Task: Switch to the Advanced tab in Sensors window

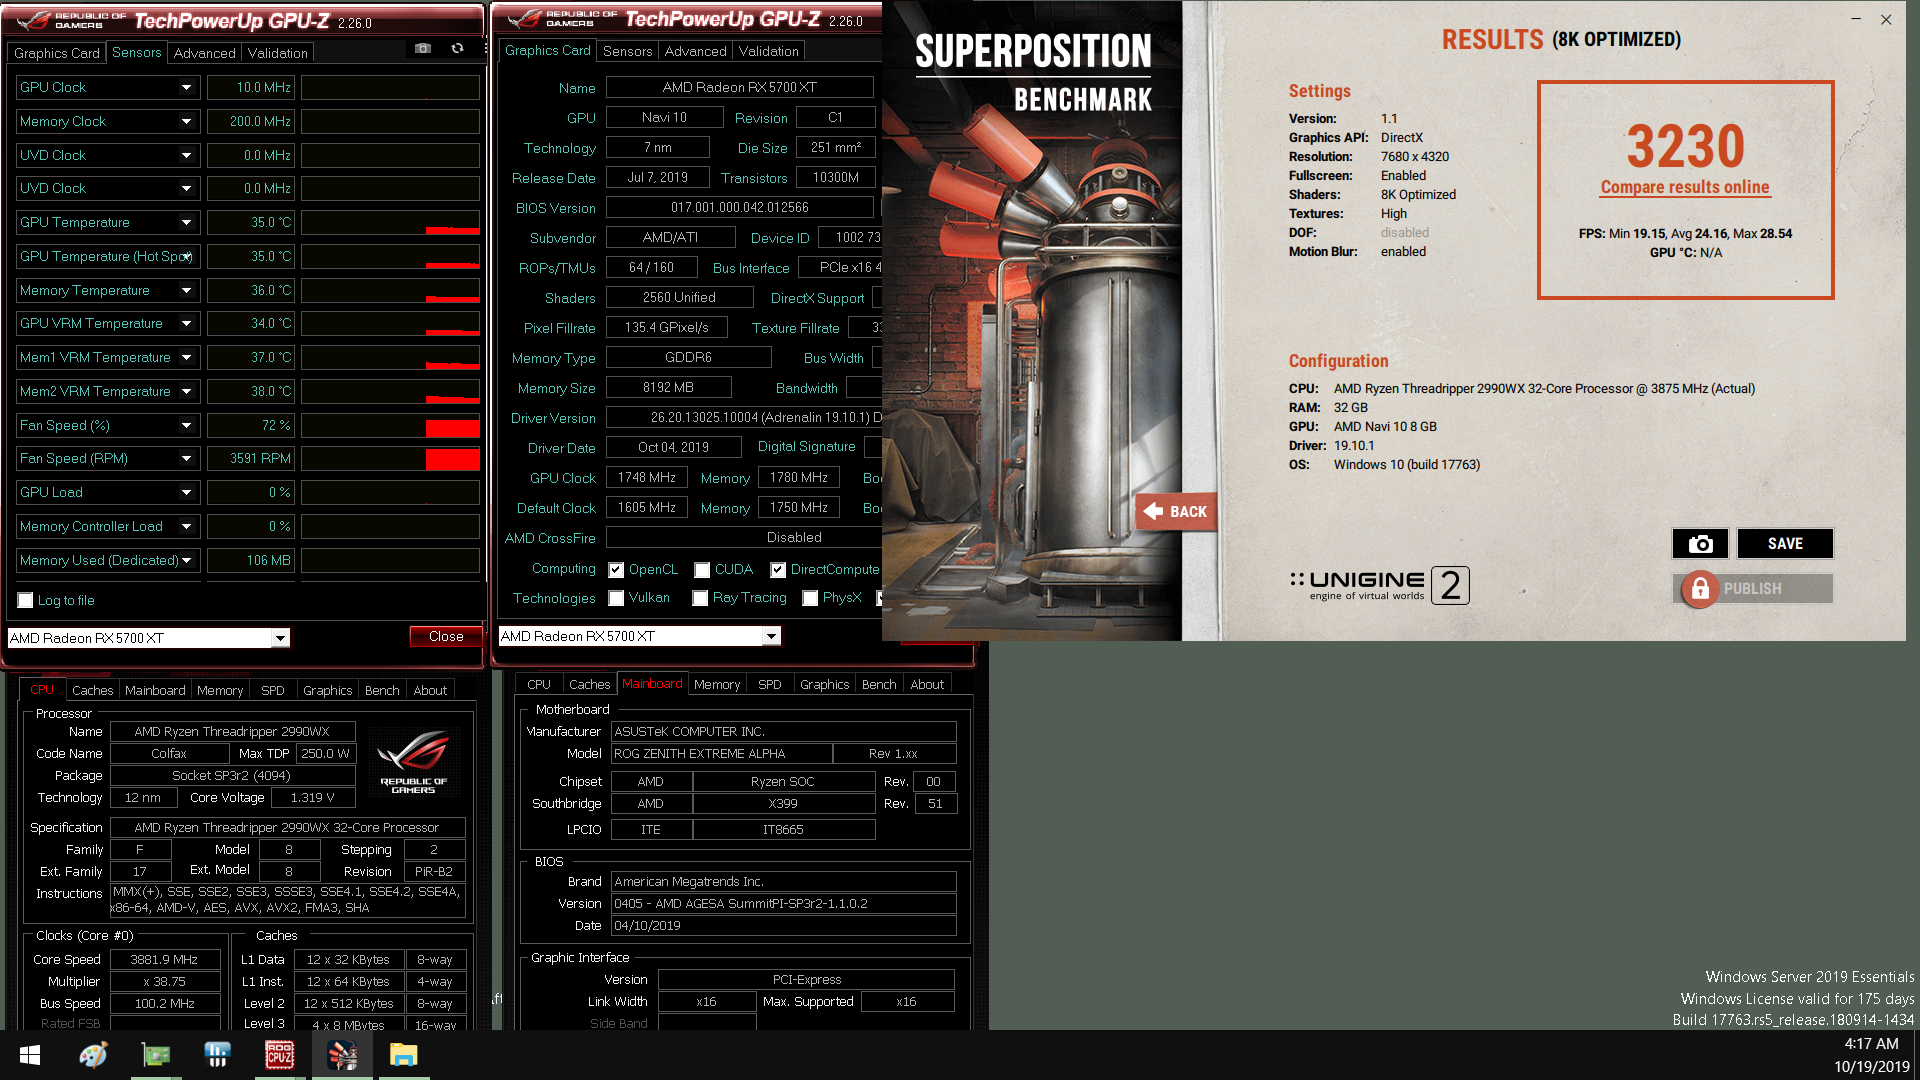Action: pyautogui.click(x=204, y=53)
